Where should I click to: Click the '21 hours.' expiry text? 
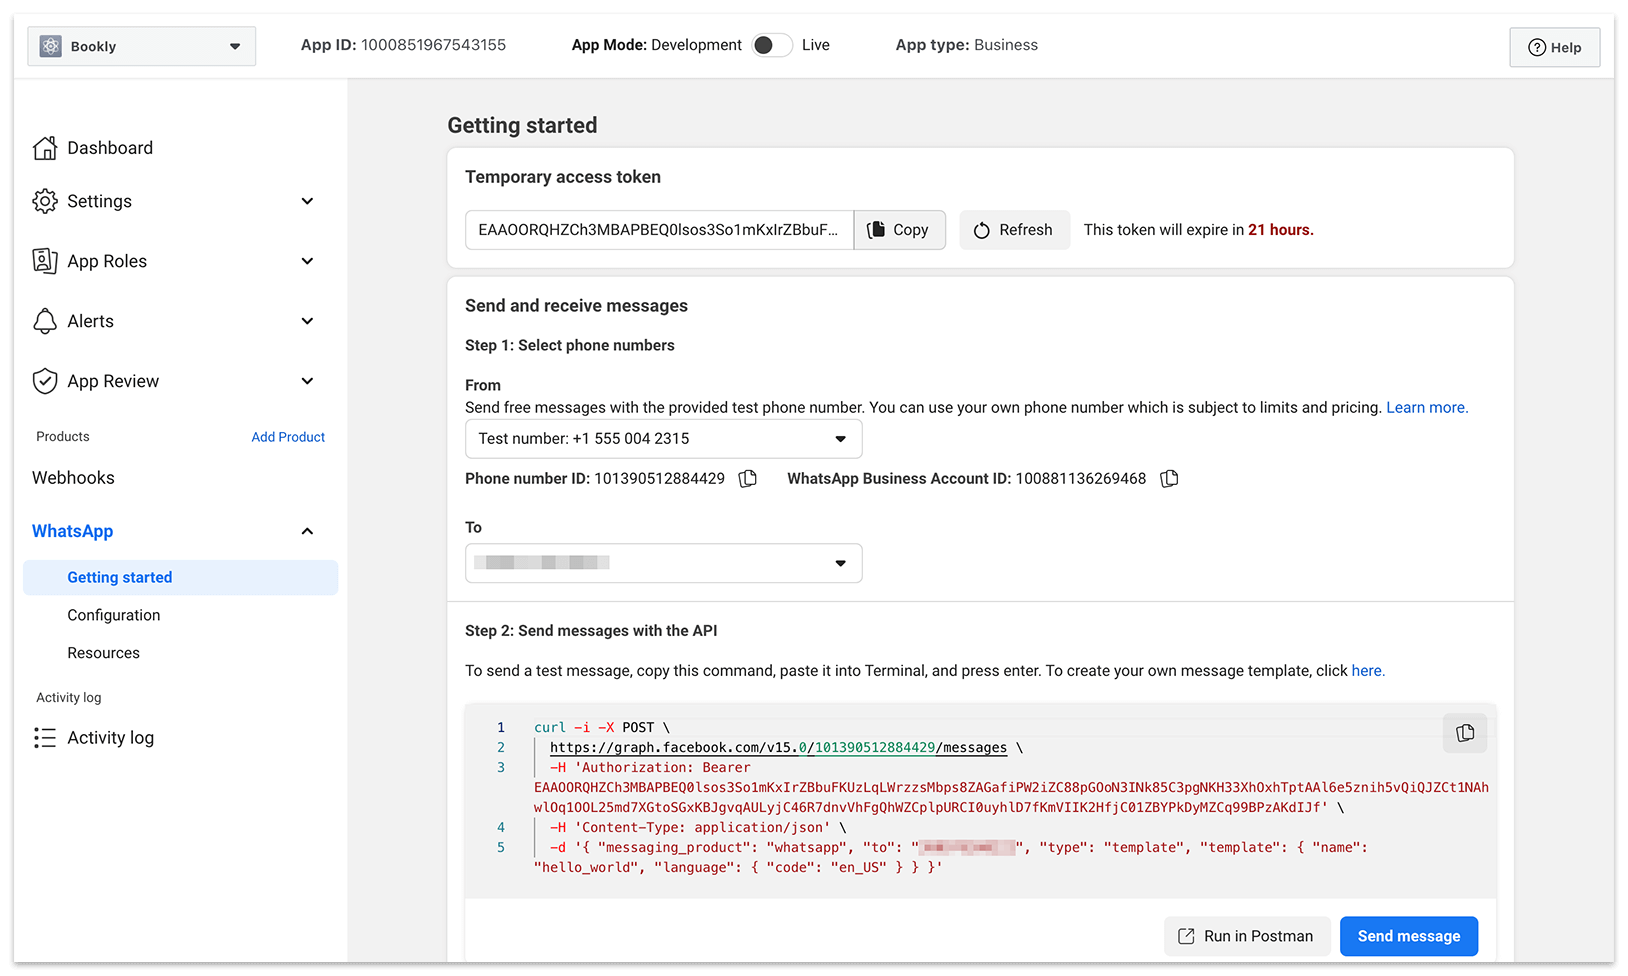tap(1280, 230)
